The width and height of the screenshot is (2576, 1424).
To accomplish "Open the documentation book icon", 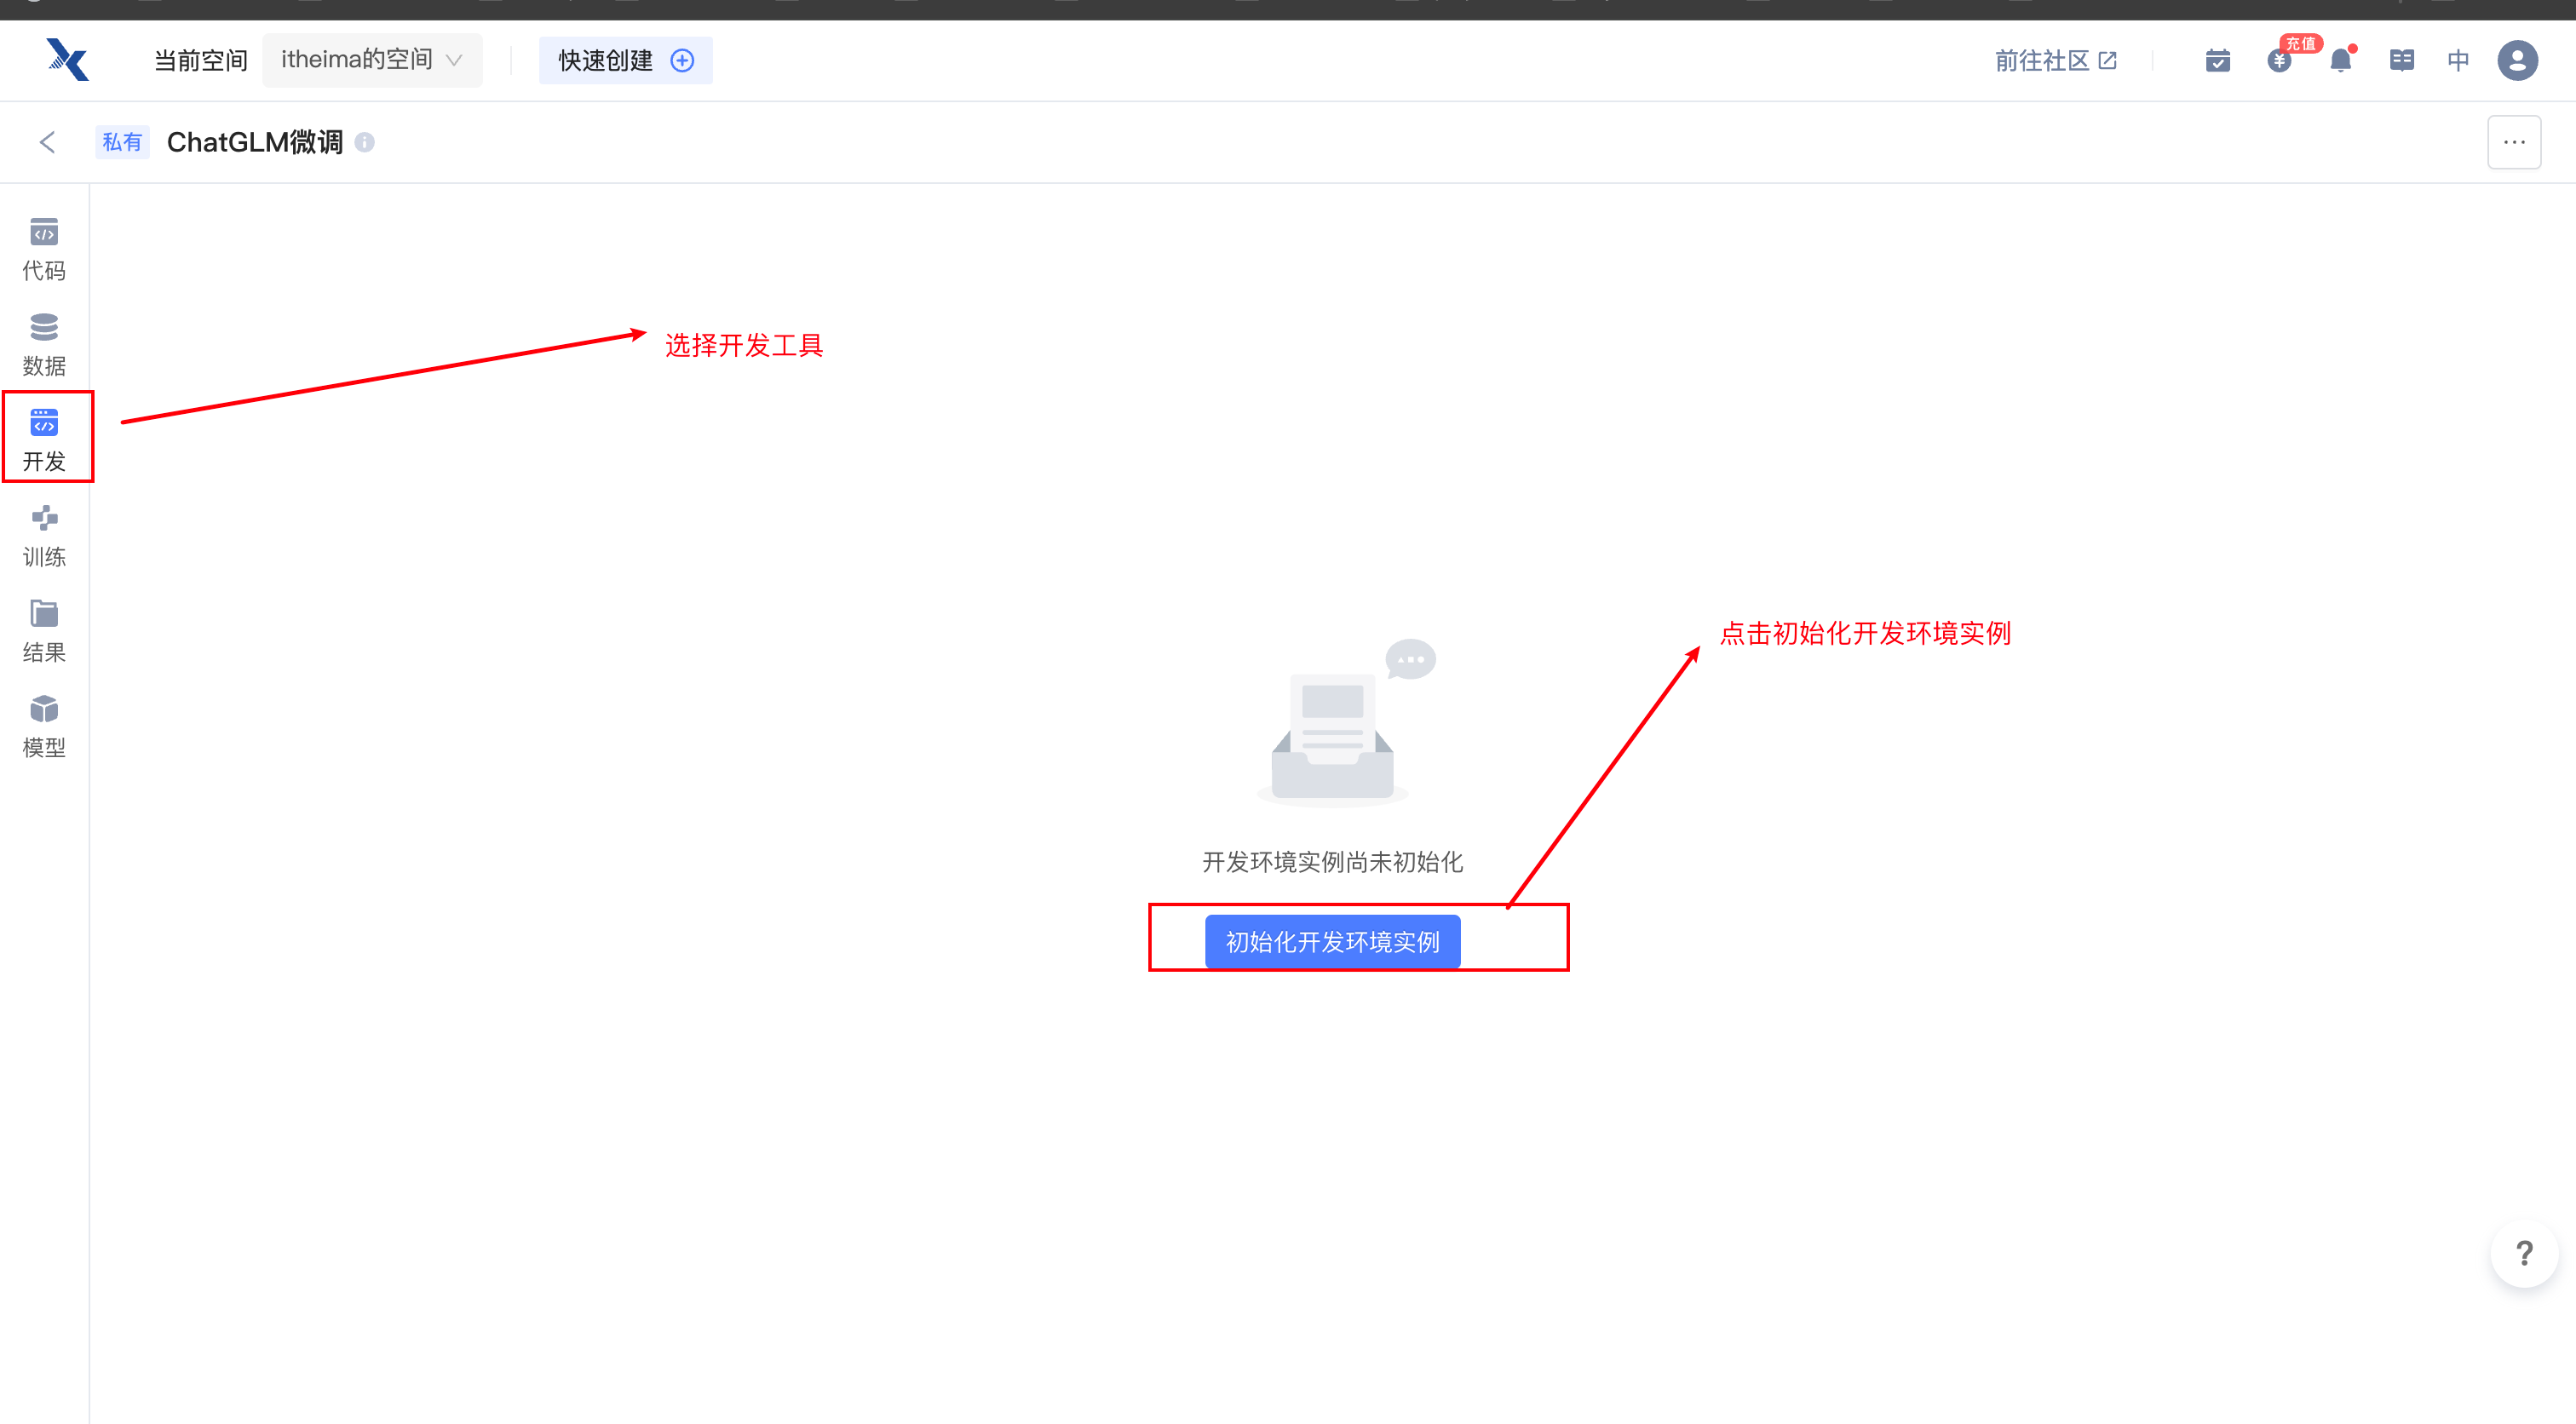I will 2401,61.
